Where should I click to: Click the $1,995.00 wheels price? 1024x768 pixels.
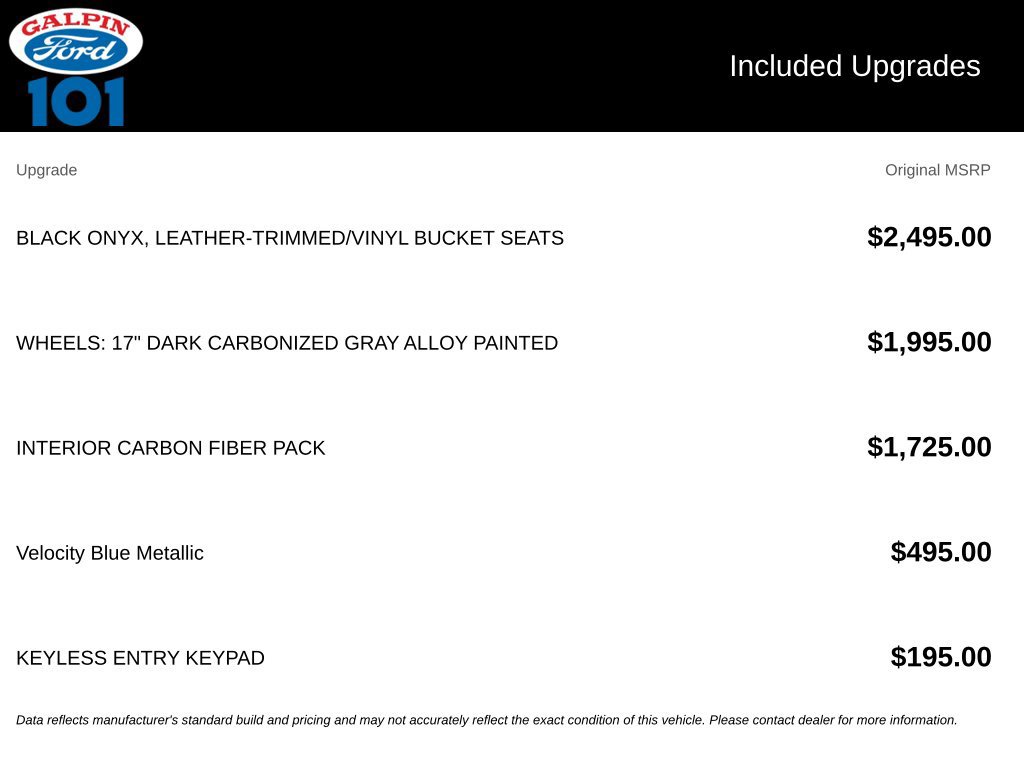point(929,342)
